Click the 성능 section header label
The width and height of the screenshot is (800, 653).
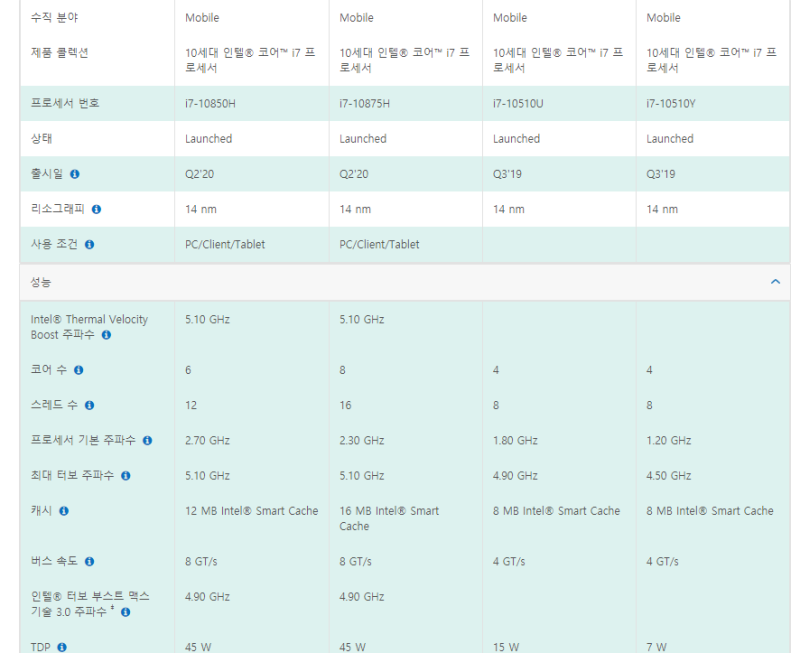tap(41, 282)
